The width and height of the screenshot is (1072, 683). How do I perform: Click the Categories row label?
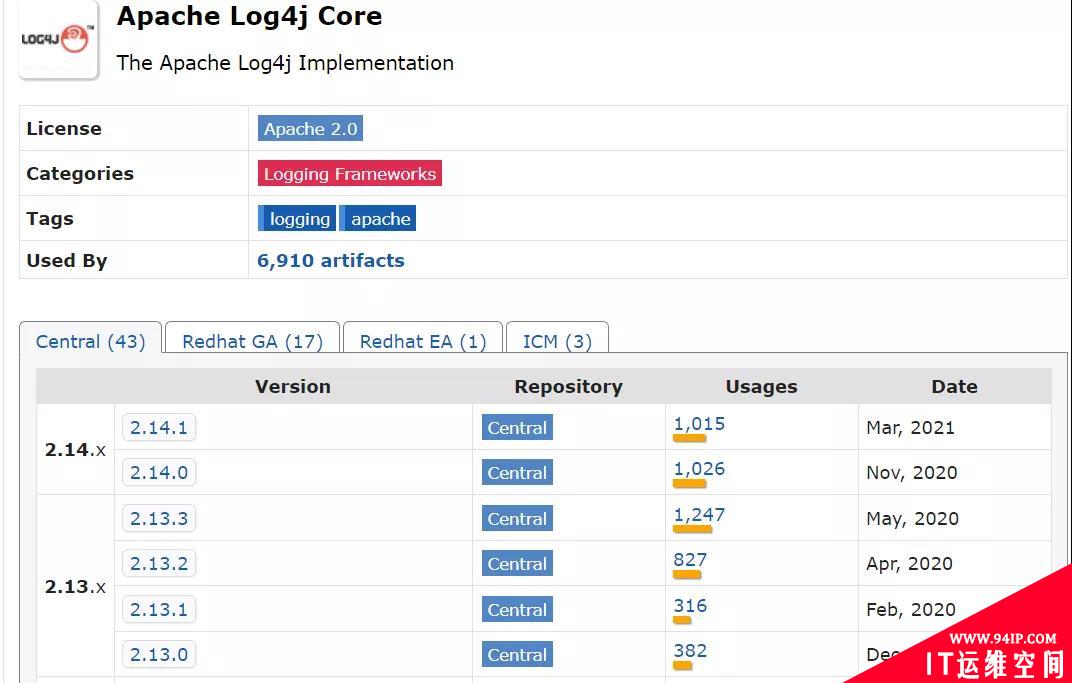click(80, 174)
